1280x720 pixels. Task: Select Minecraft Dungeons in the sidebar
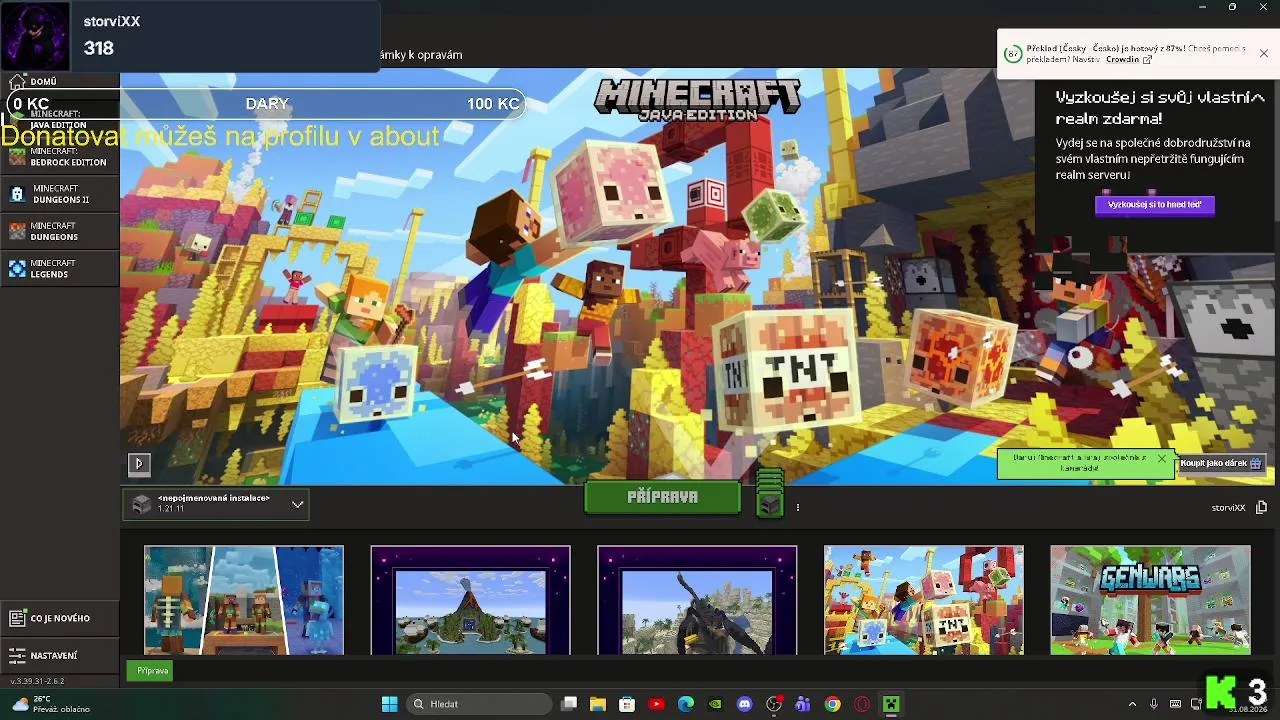pyautogui.click(x=59, y=231)
